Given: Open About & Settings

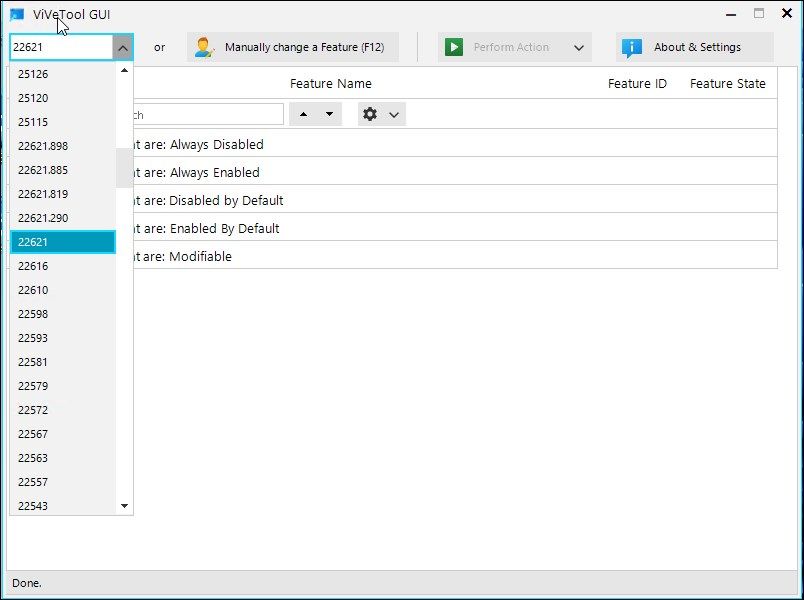Looking at the screenshot, I should click(x=697, y=46).
